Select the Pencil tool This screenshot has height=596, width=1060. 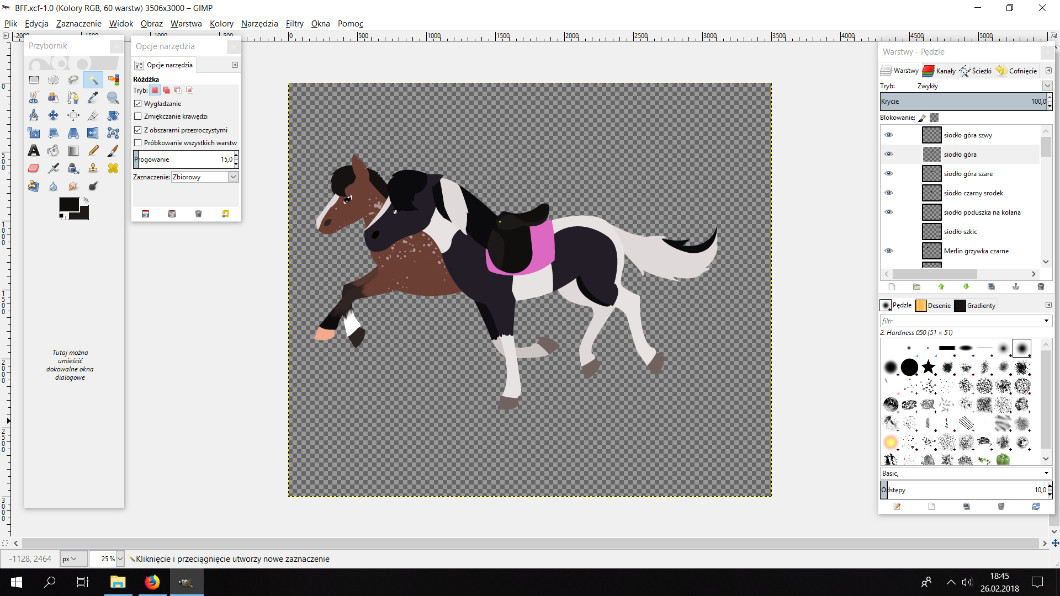pos(92,150)
